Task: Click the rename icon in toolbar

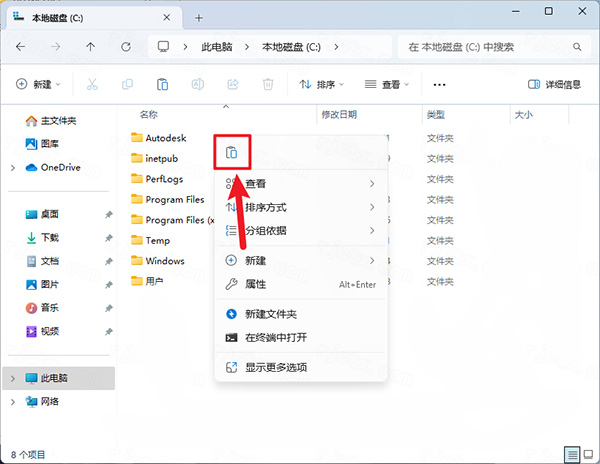Action: pyautogui.click(x=197, y=84)
